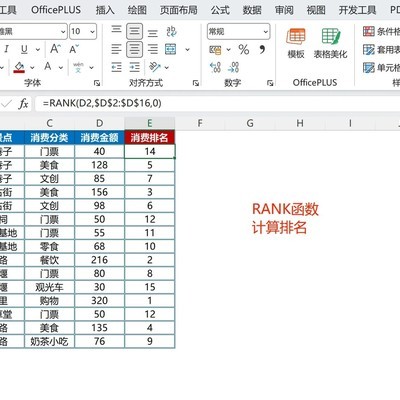Select the 观光车 category cell
400x400 pixels.
coord(49,287)
